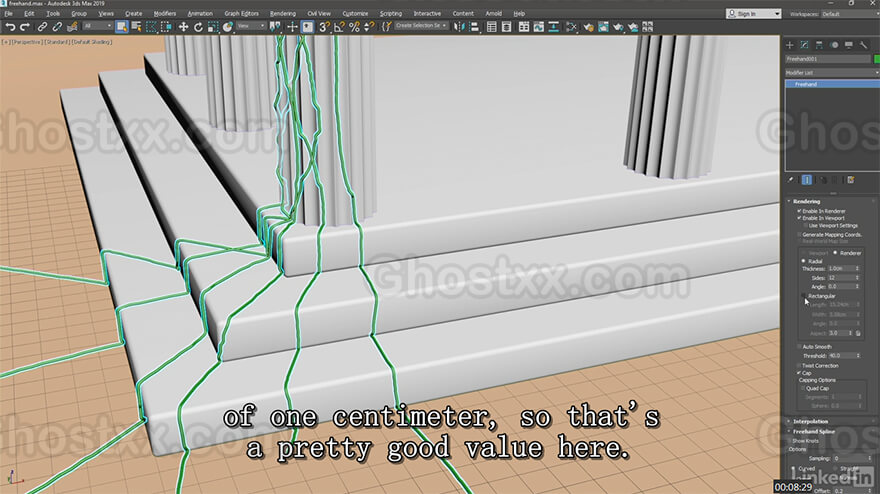
Task: Open the Sign In dropdown
Action: (x=753, y=13)
